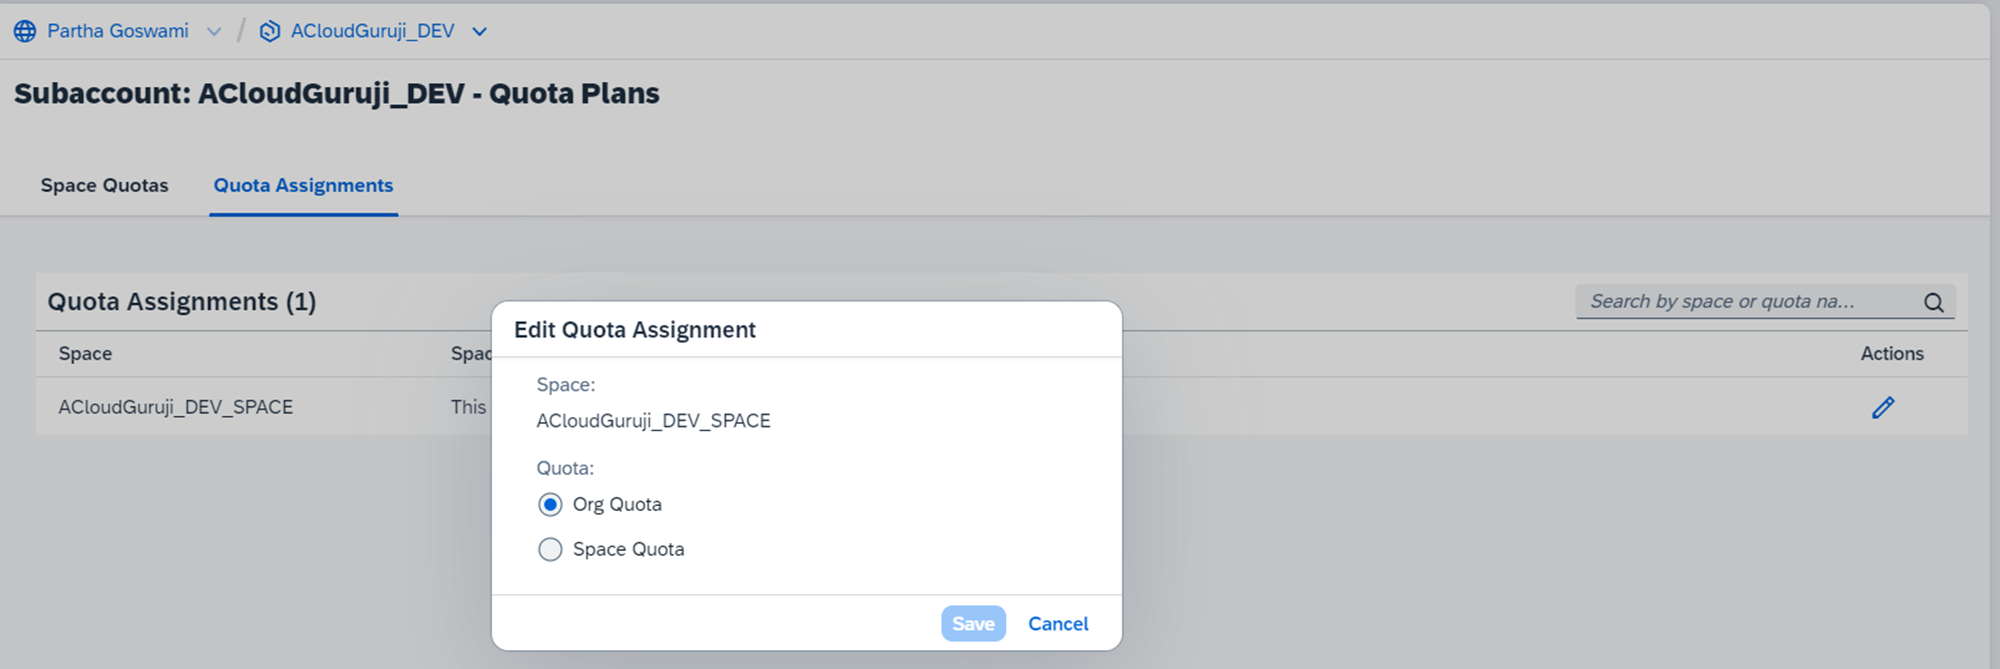Click the subaccount hexagon icon in breadcrumb

pyautogui.click(x=269, y=31)
